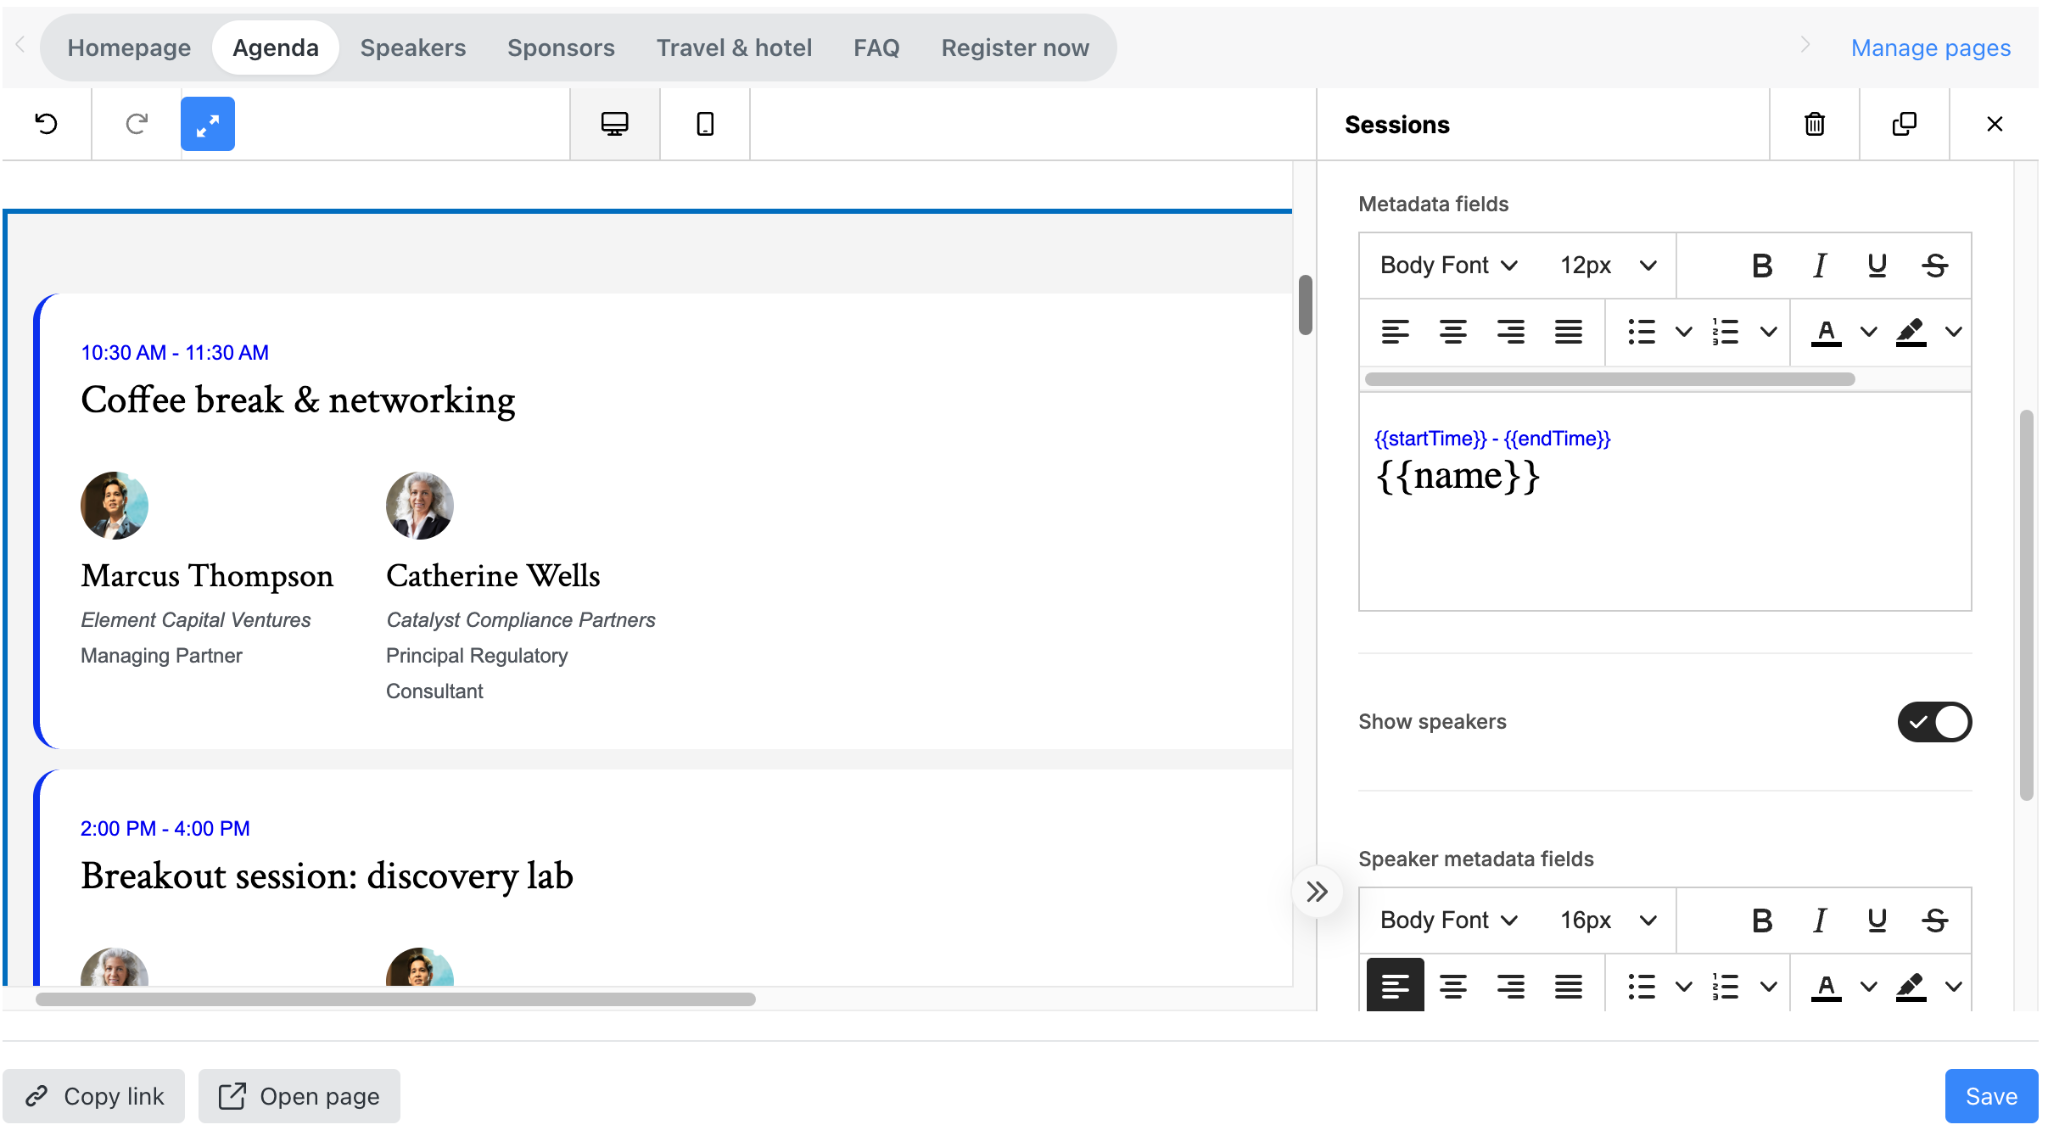Collapse the side panel with double chevron
Image resolution: width=2048 pixels, height=1144 pixels.
[x=1317, y=891]
